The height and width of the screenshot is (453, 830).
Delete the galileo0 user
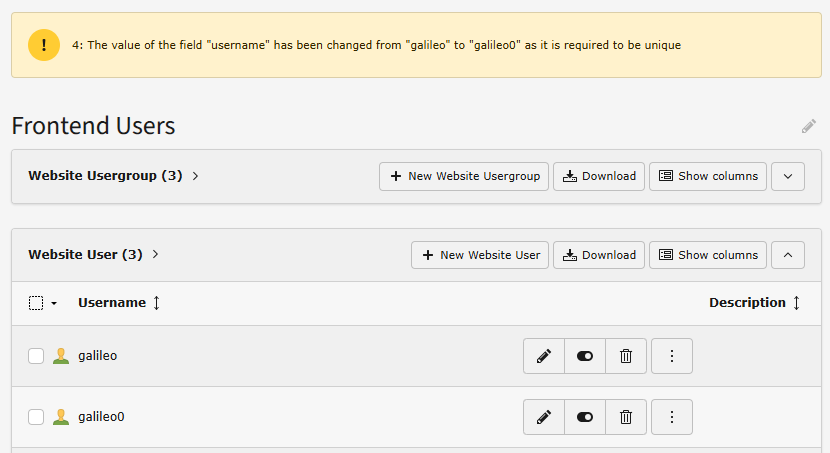pos(626,417)
